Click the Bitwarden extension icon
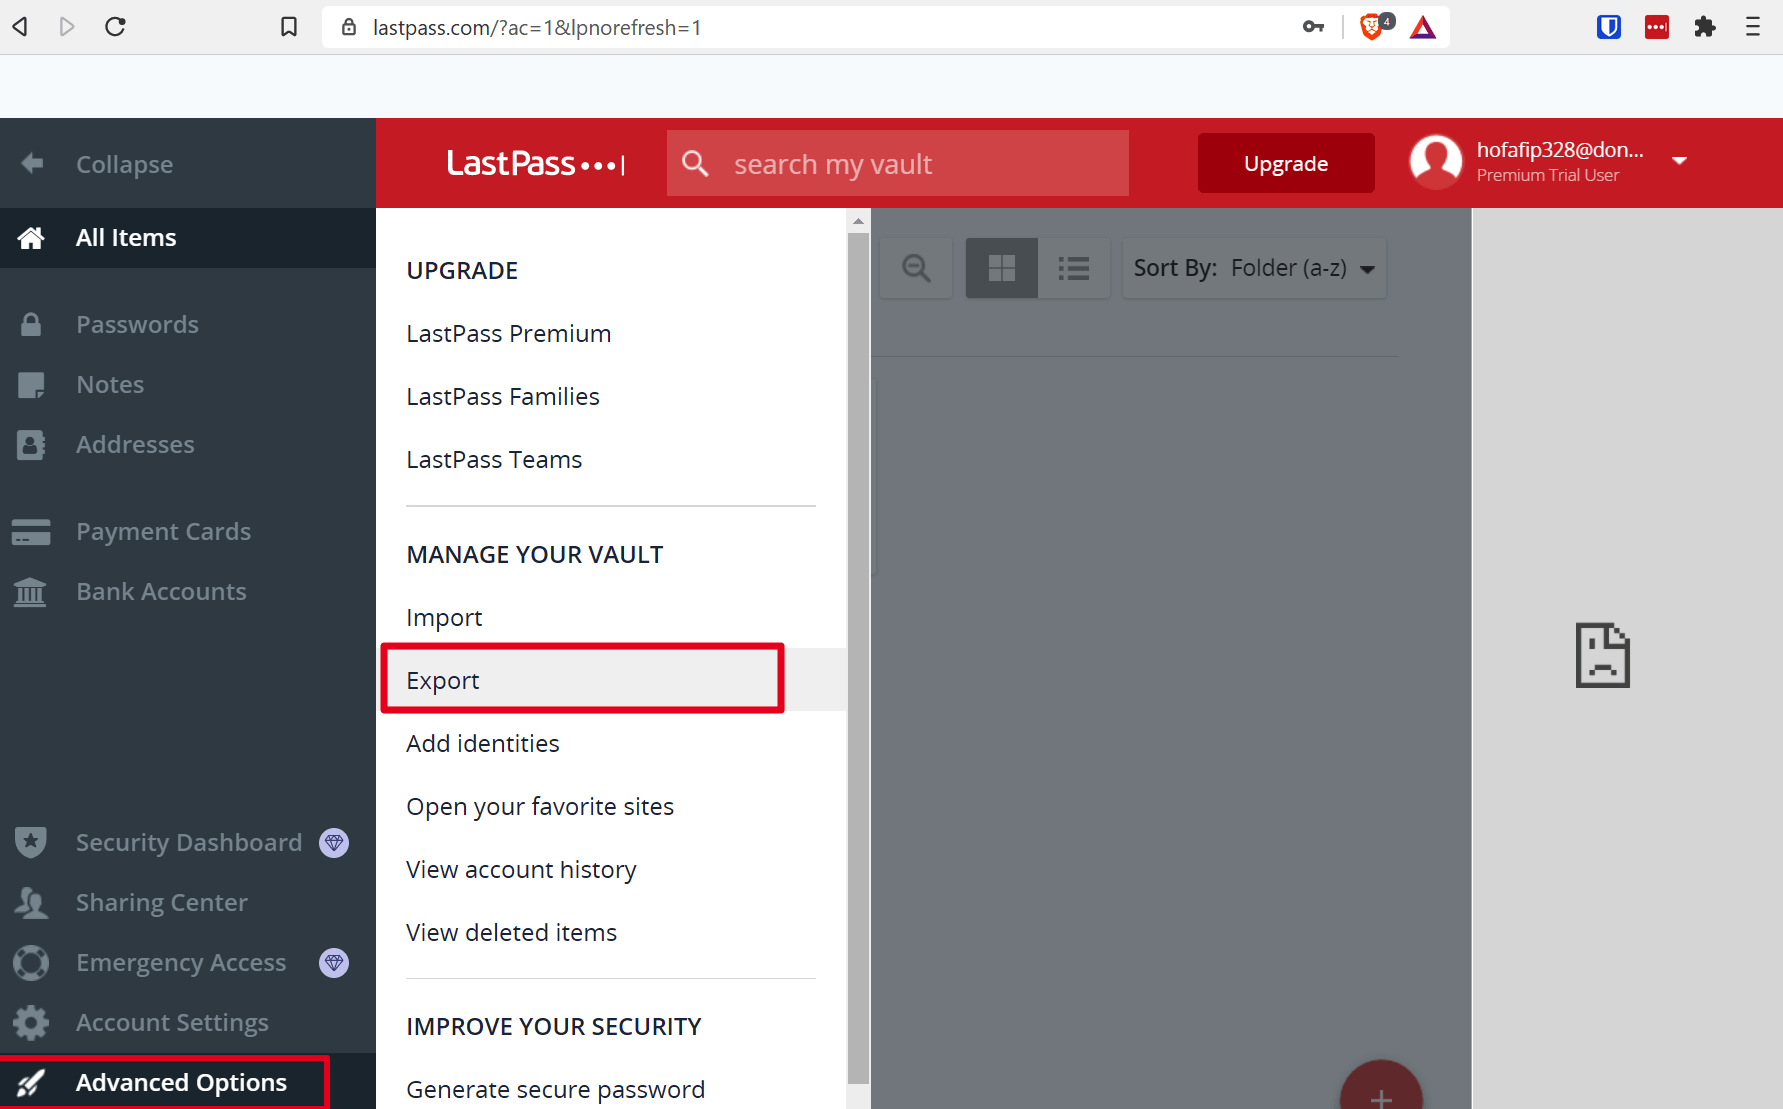This screenshot has height=1109, width=1783. [x=1608, y=27]
